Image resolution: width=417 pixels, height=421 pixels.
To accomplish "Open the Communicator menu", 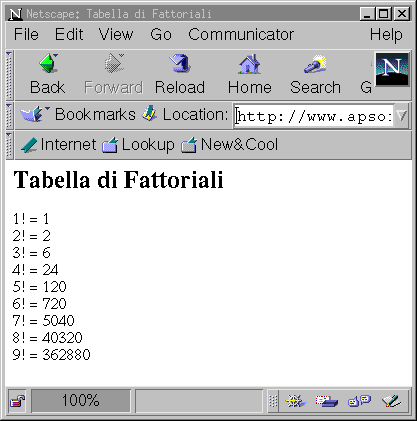I will pyautogui.click(x=241, y=34).
